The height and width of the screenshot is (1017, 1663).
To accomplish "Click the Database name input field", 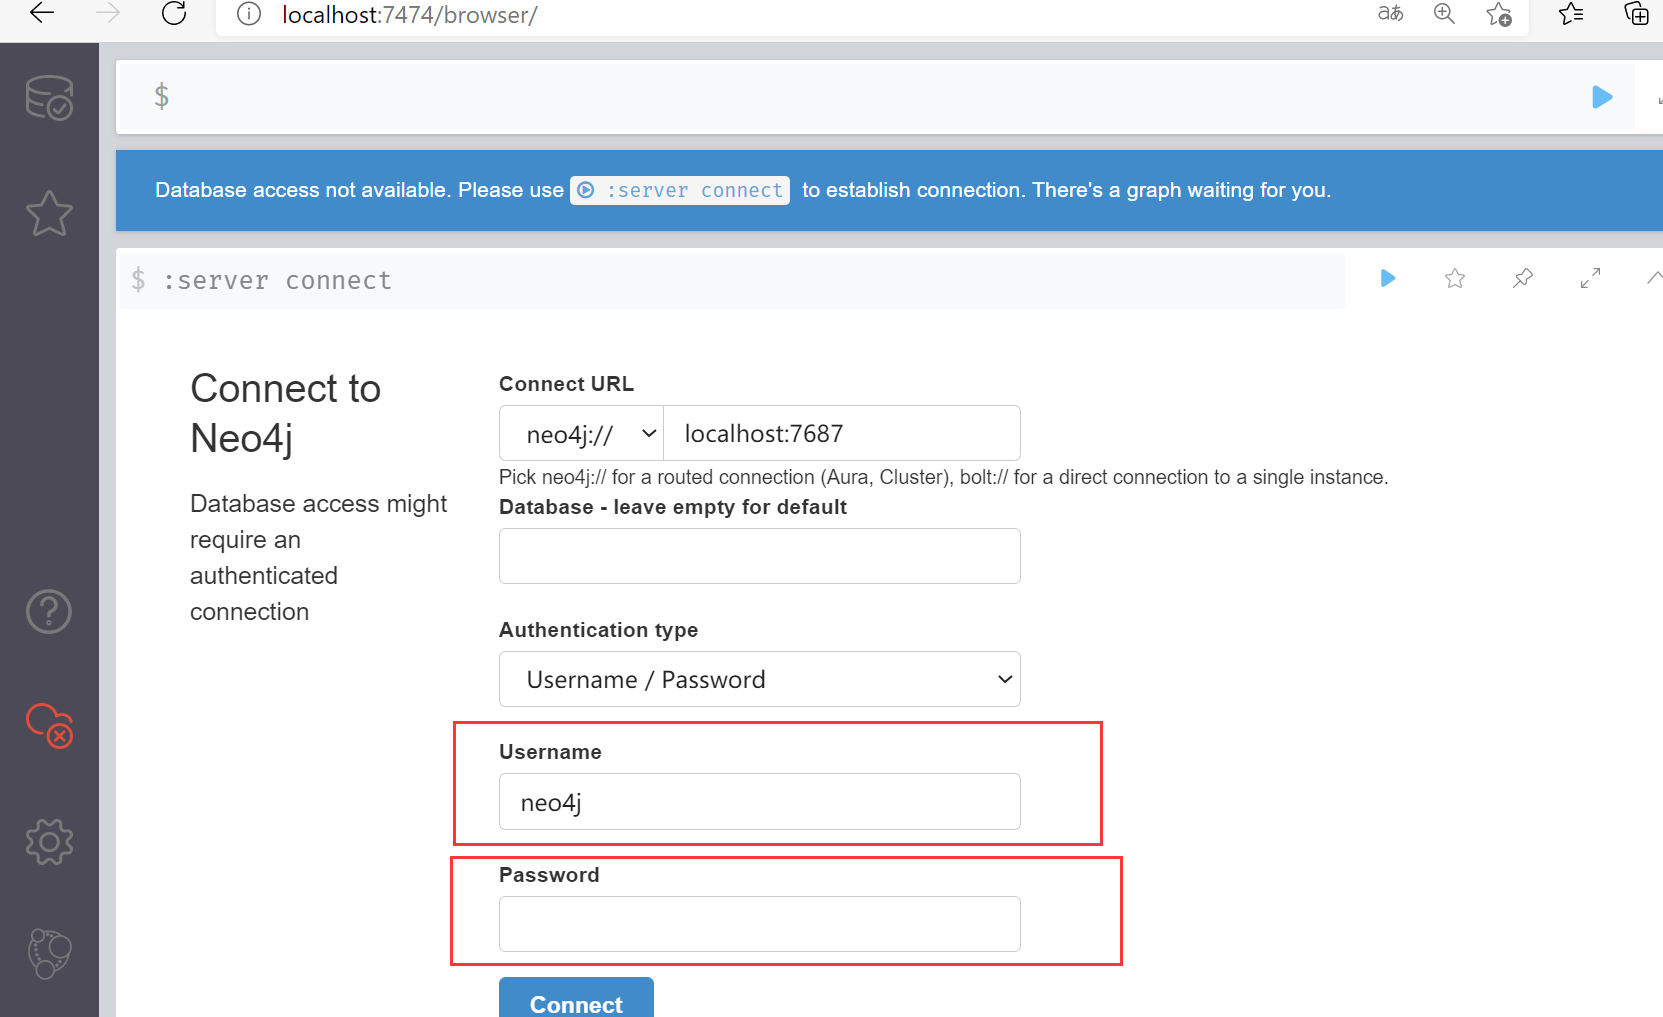I will click(x=760, y=556).
